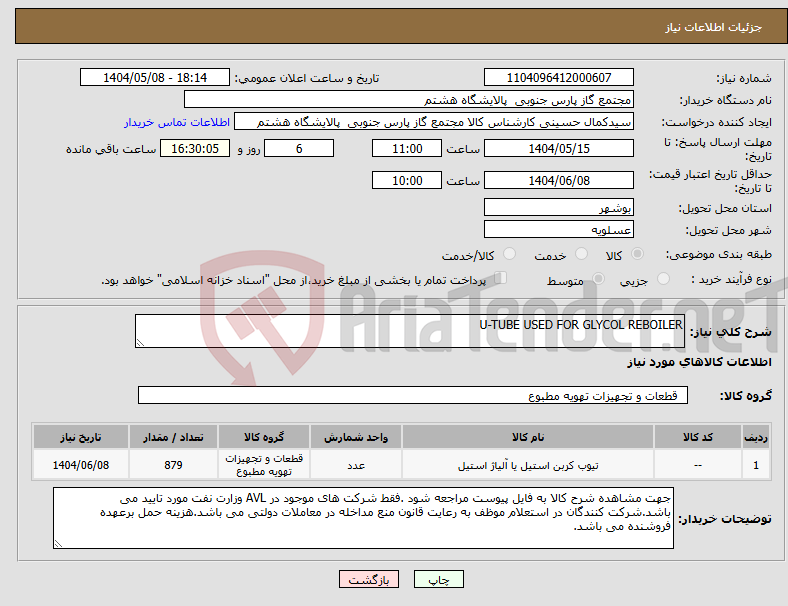Click the price validity date 1404/06/08 field

(x=558, y=180)
